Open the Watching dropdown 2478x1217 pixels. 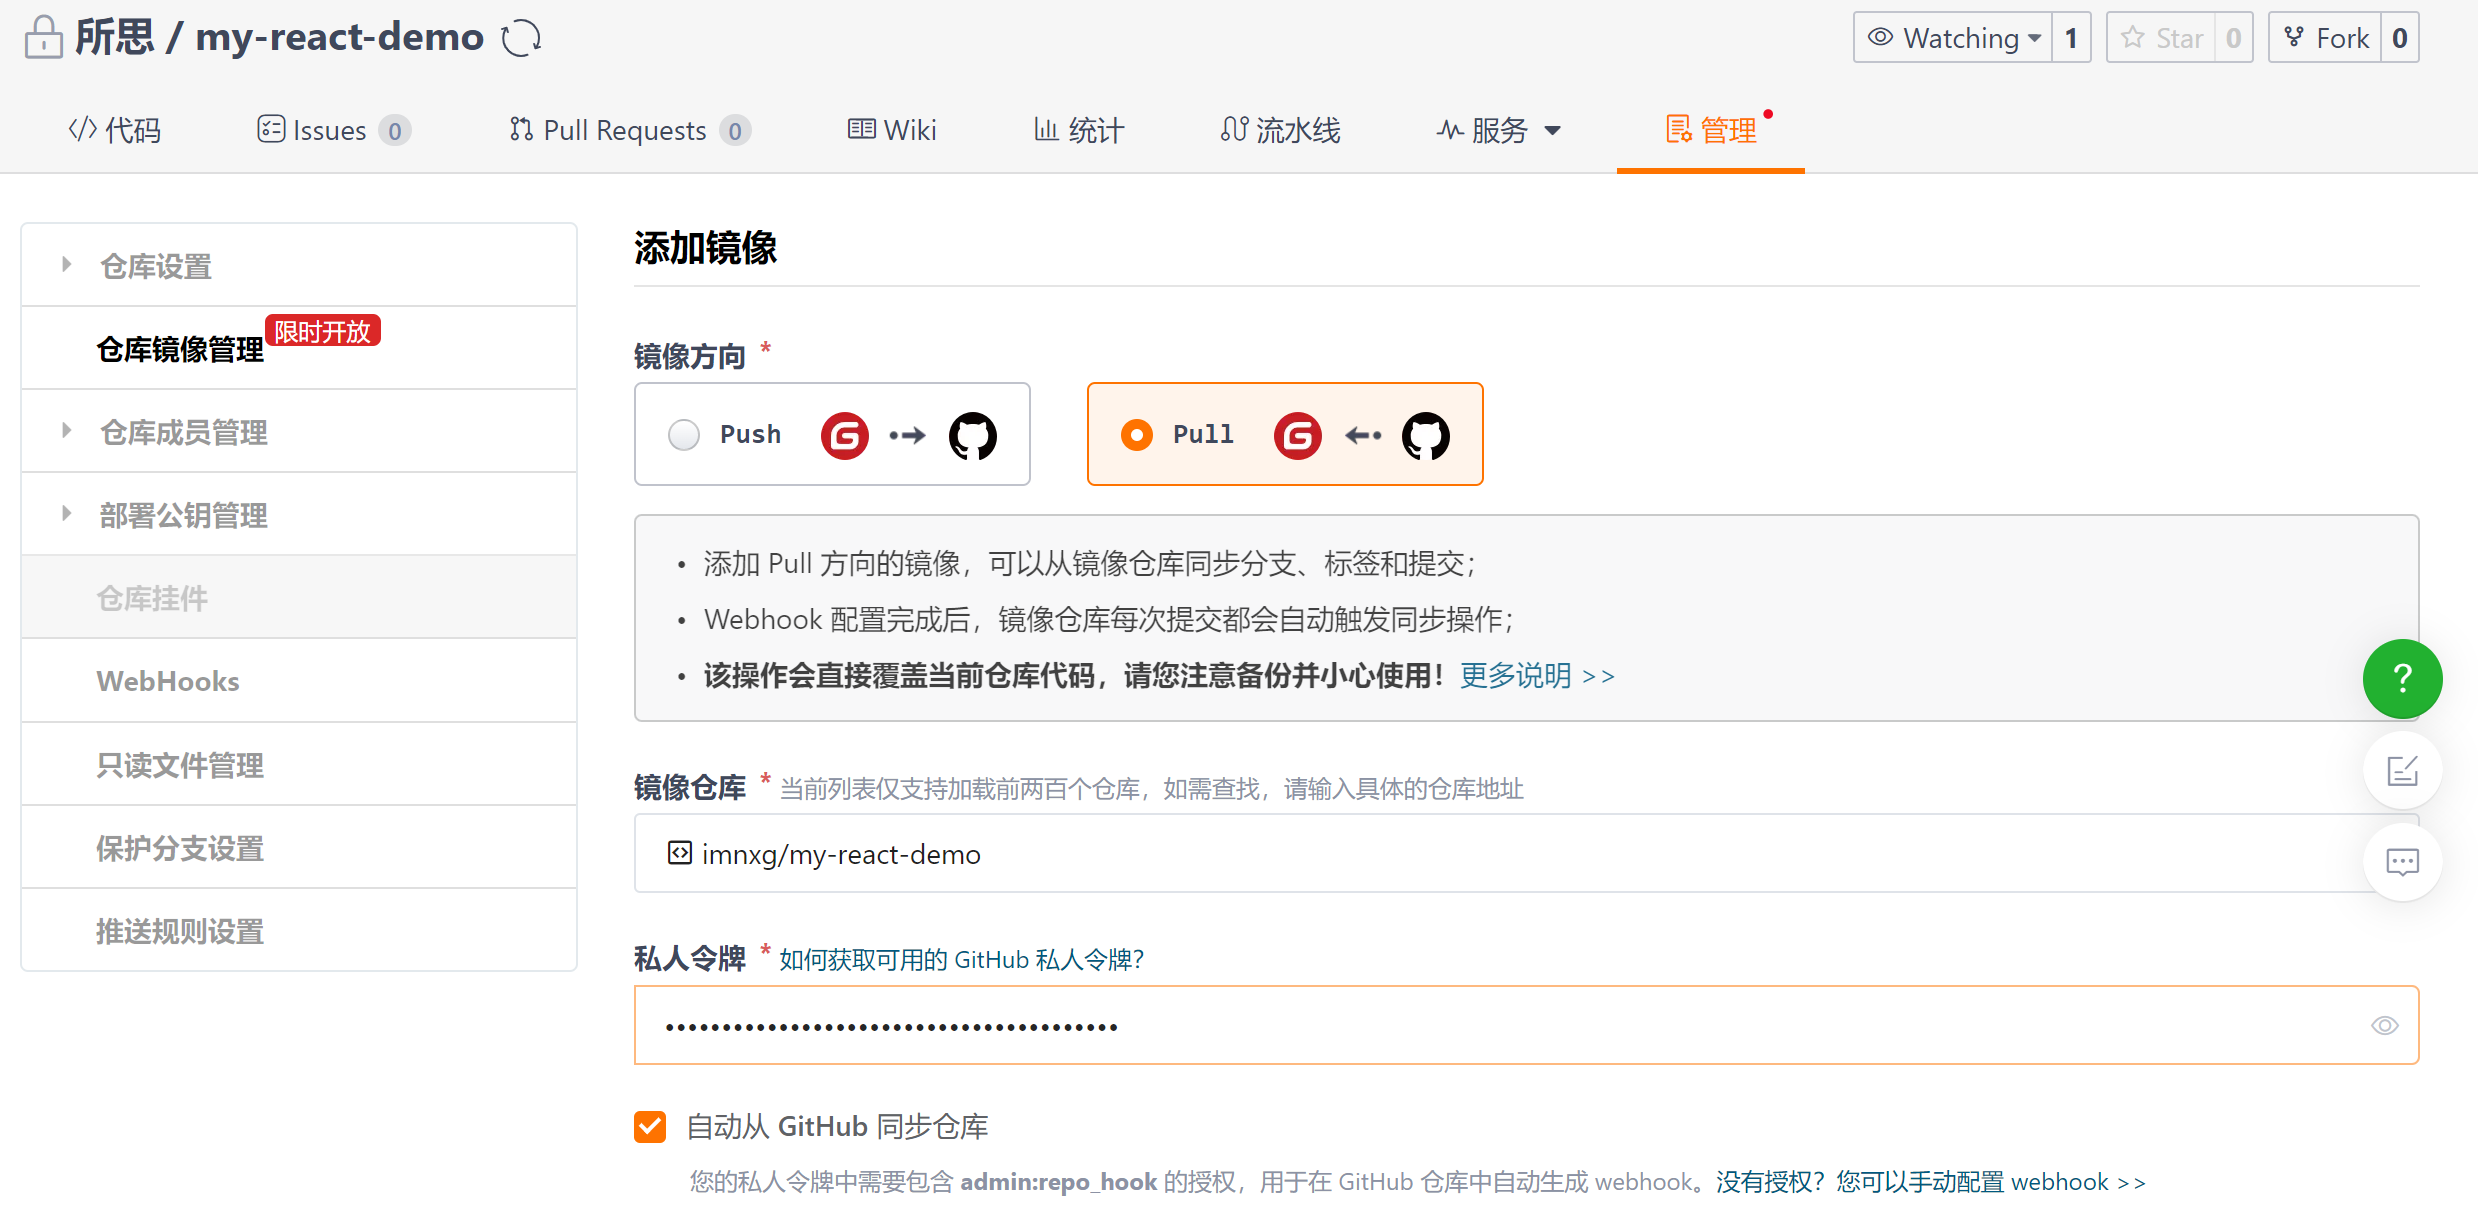(x=1953, y=38)
